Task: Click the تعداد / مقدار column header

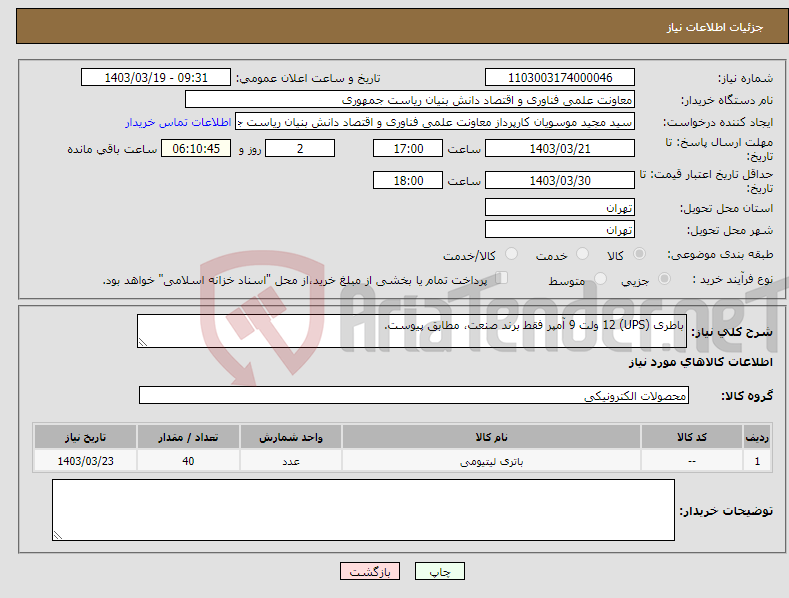Action: [188, 437]
